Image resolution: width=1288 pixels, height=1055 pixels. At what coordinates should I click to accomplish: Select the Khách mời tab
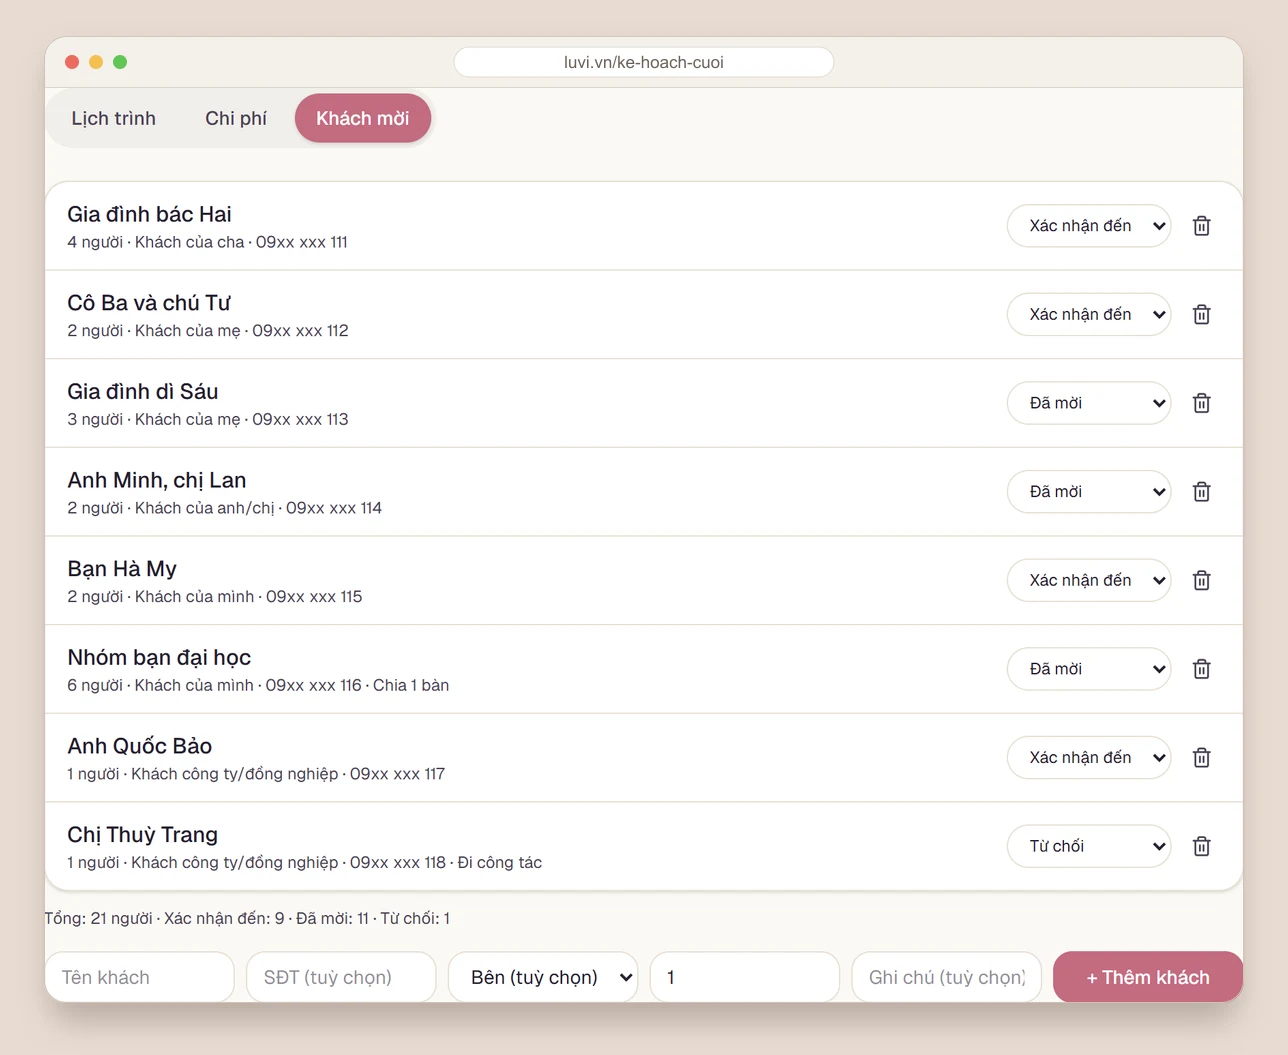(x=363, y=118)
